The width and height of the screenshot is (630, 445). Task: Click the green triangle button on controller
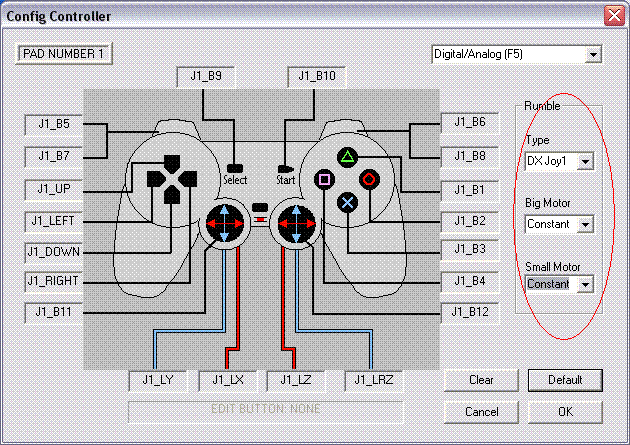[x=347, y=157]
